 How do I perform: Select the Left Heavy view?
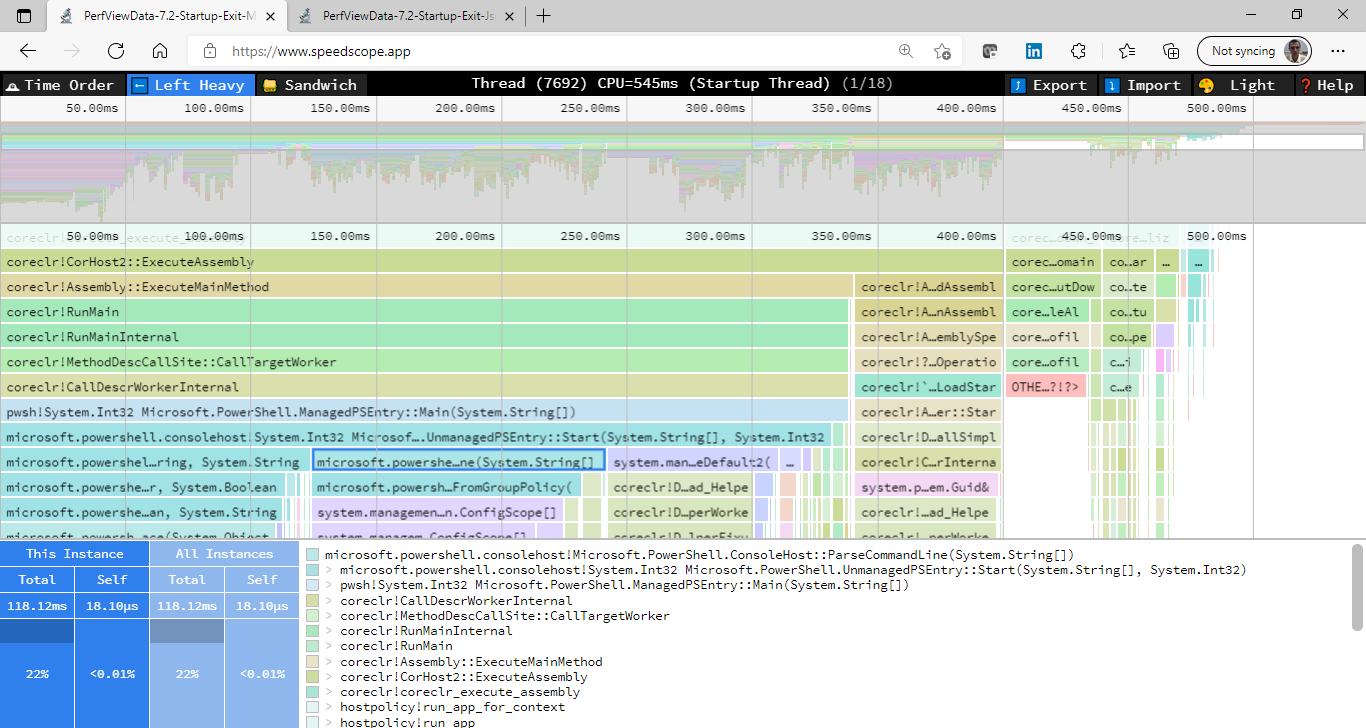[x=191, y=85]
